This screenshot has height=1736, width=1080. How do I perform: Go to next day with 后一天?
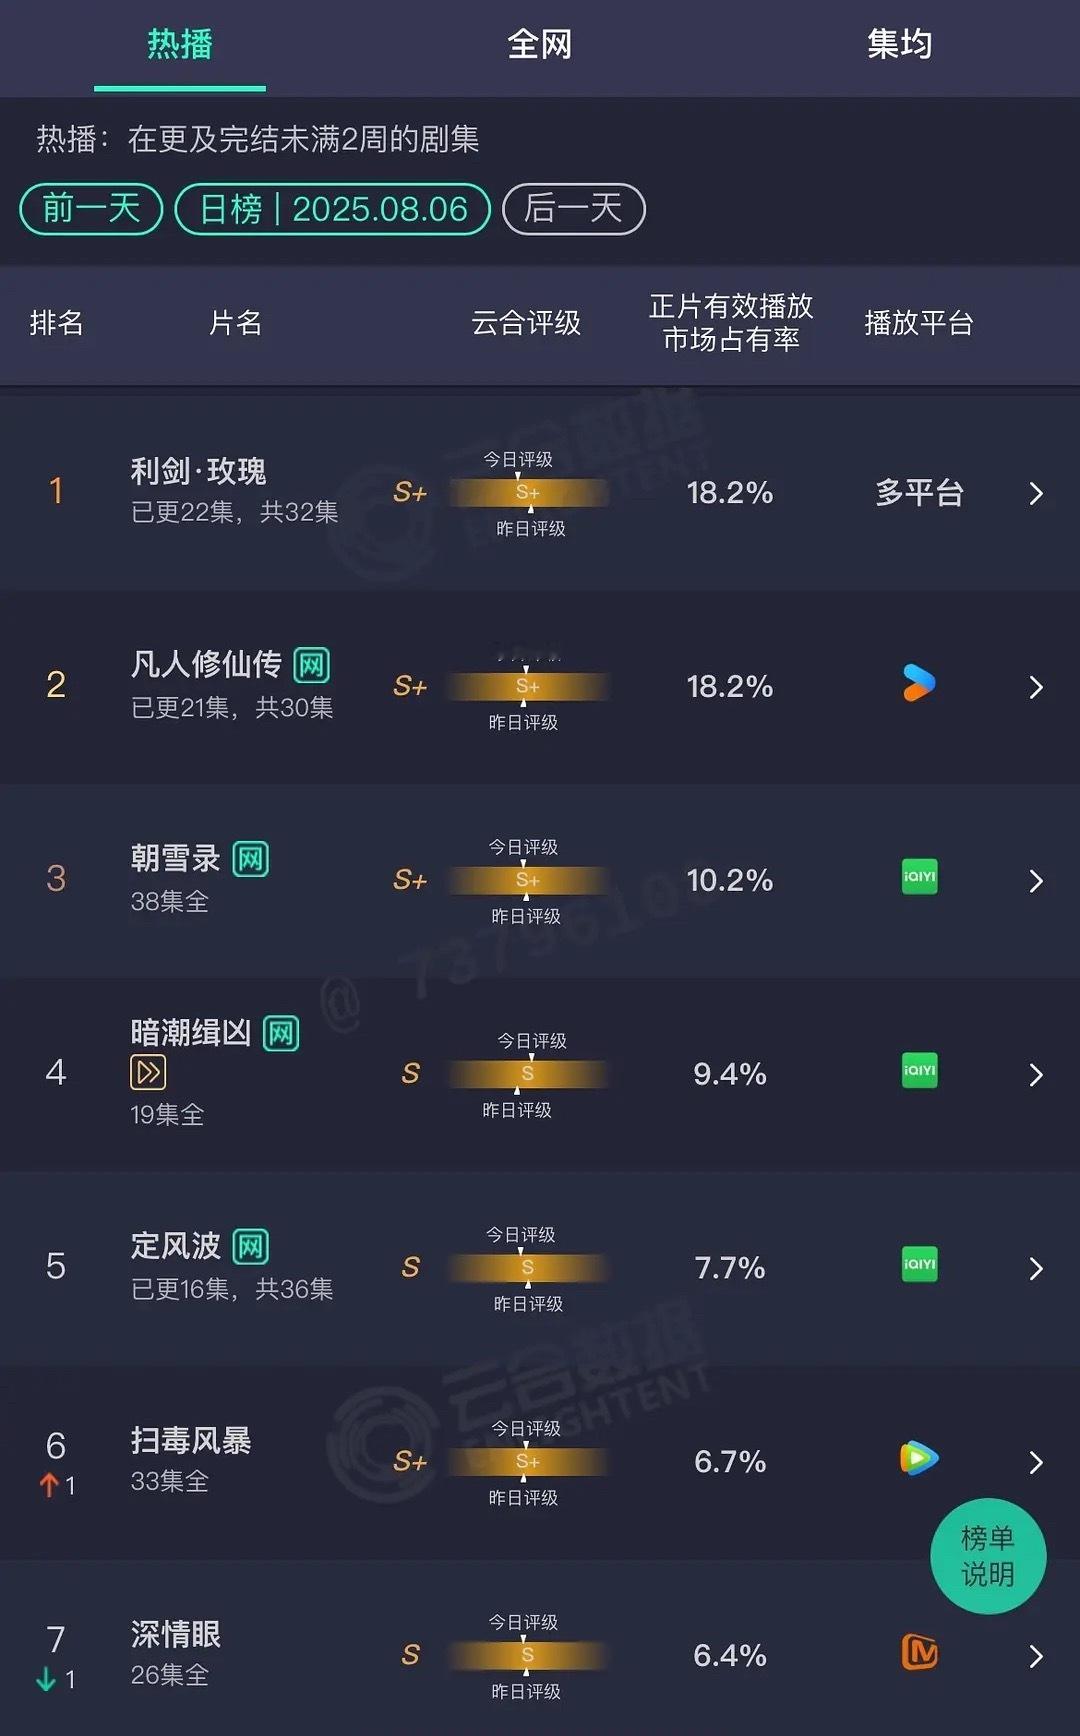573,209
